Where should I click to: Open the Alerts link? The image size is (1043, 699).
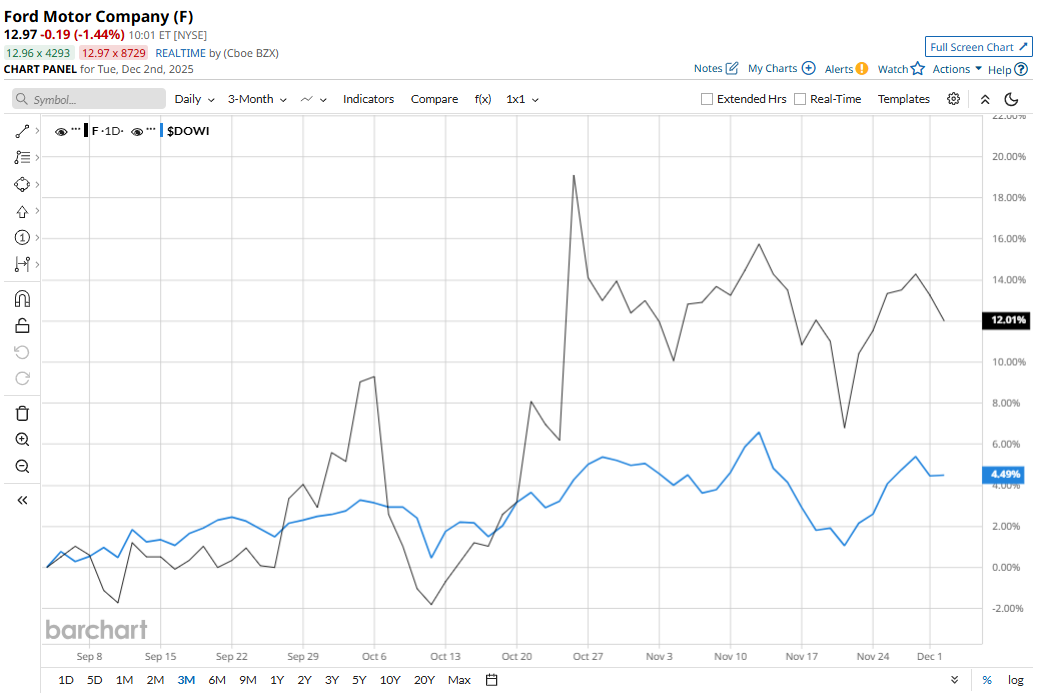839,69
